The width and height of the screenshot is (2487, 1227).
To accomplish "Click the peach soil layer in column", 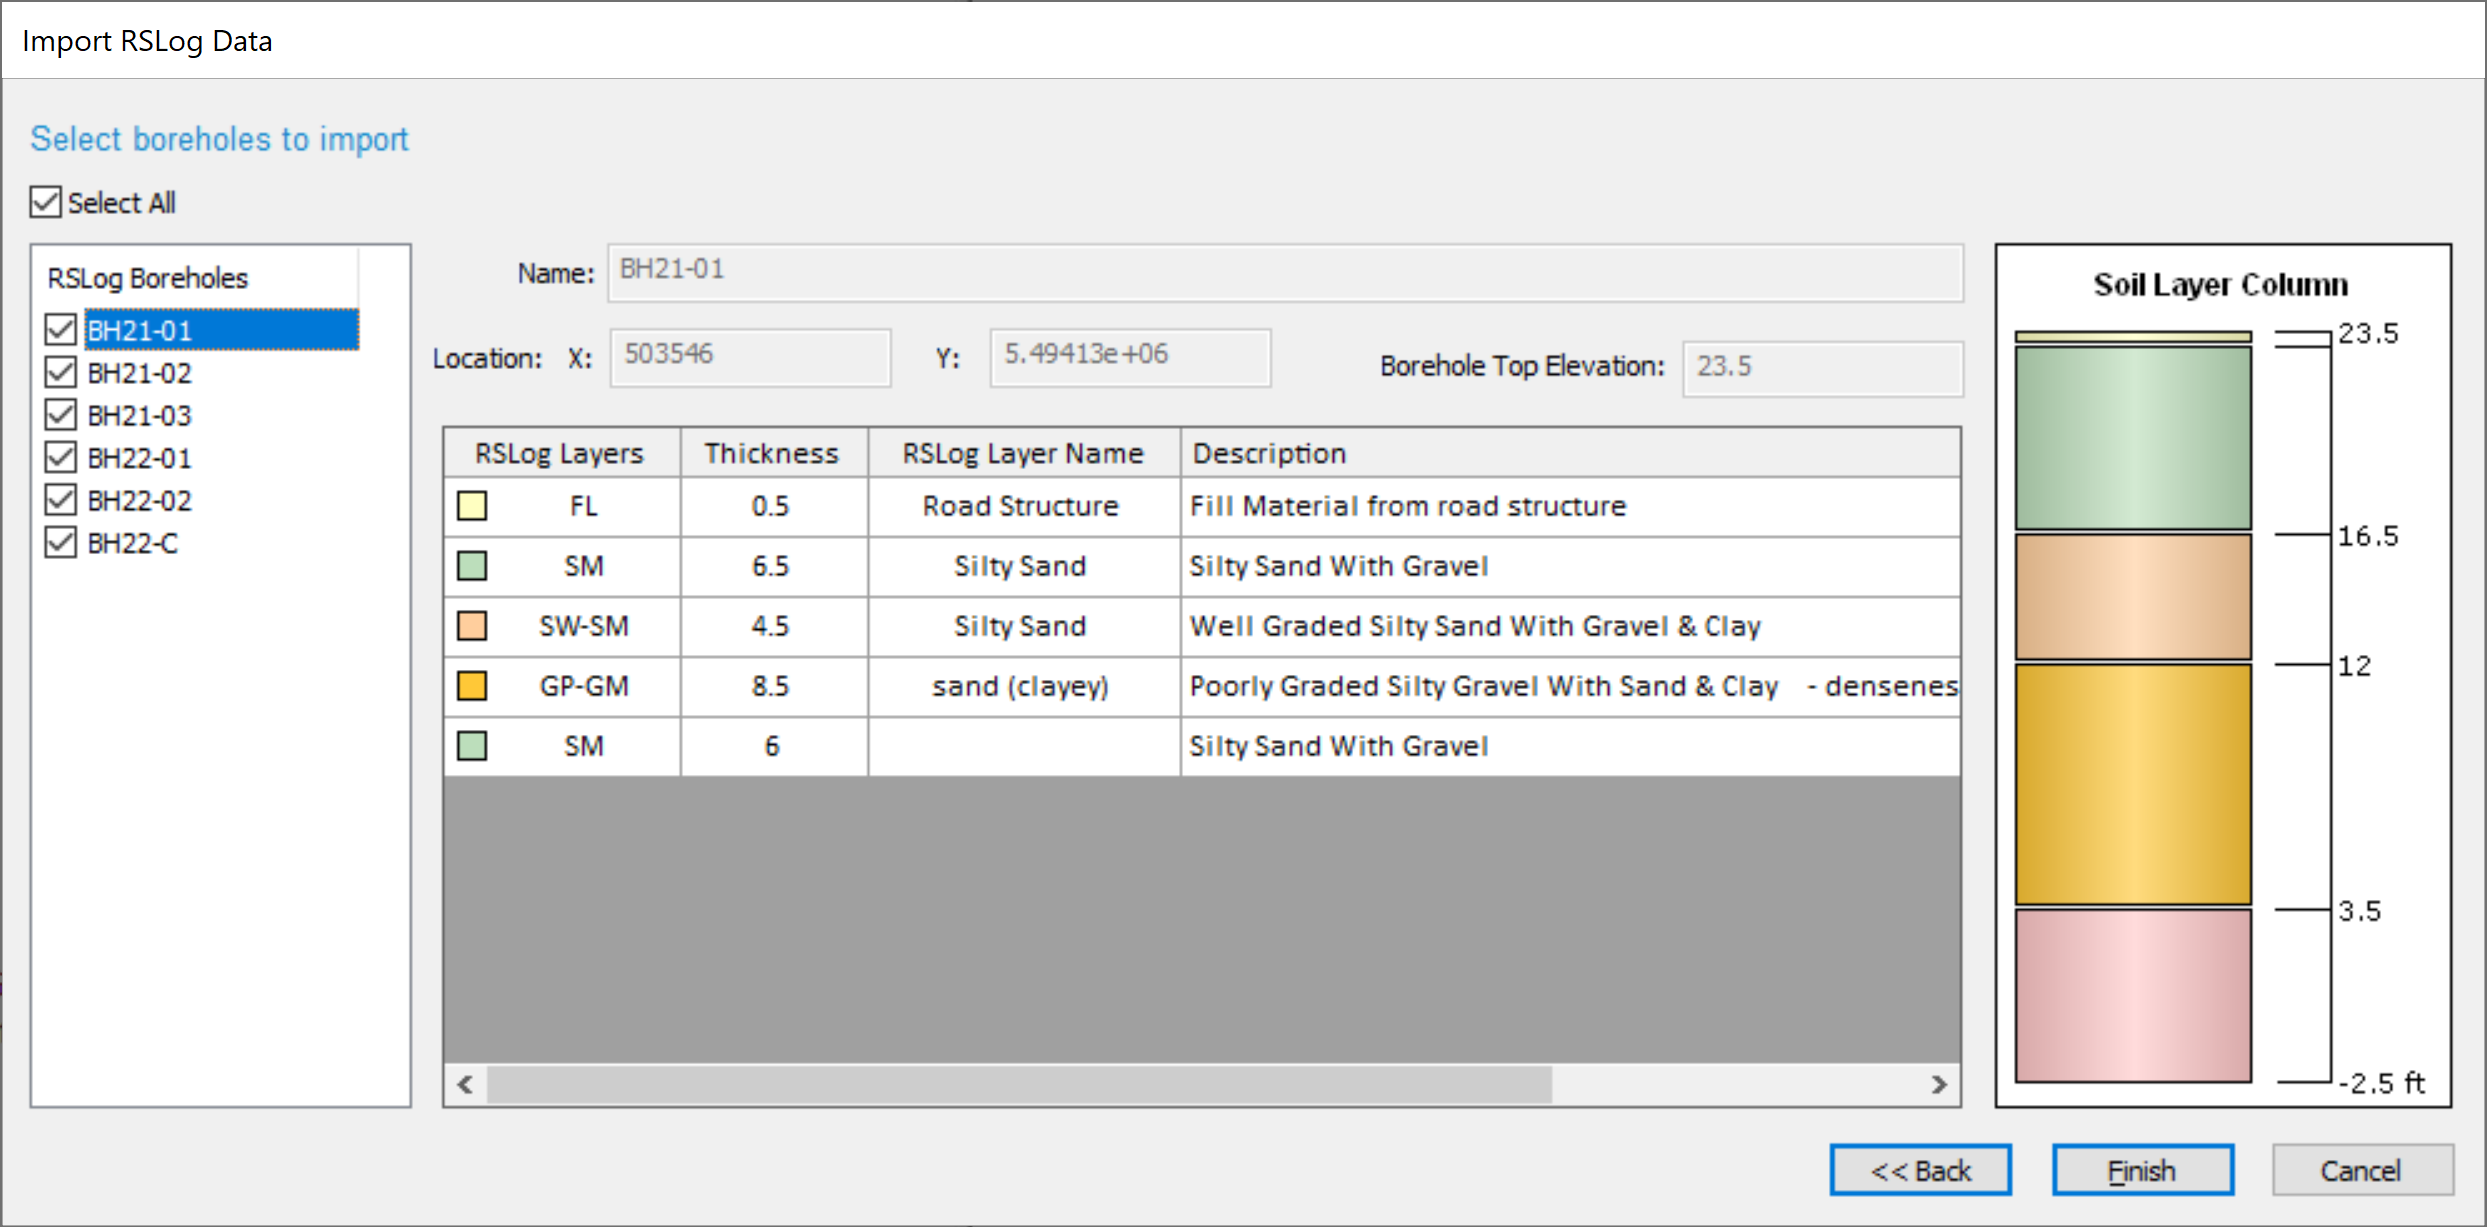I will coord(2133,597).
